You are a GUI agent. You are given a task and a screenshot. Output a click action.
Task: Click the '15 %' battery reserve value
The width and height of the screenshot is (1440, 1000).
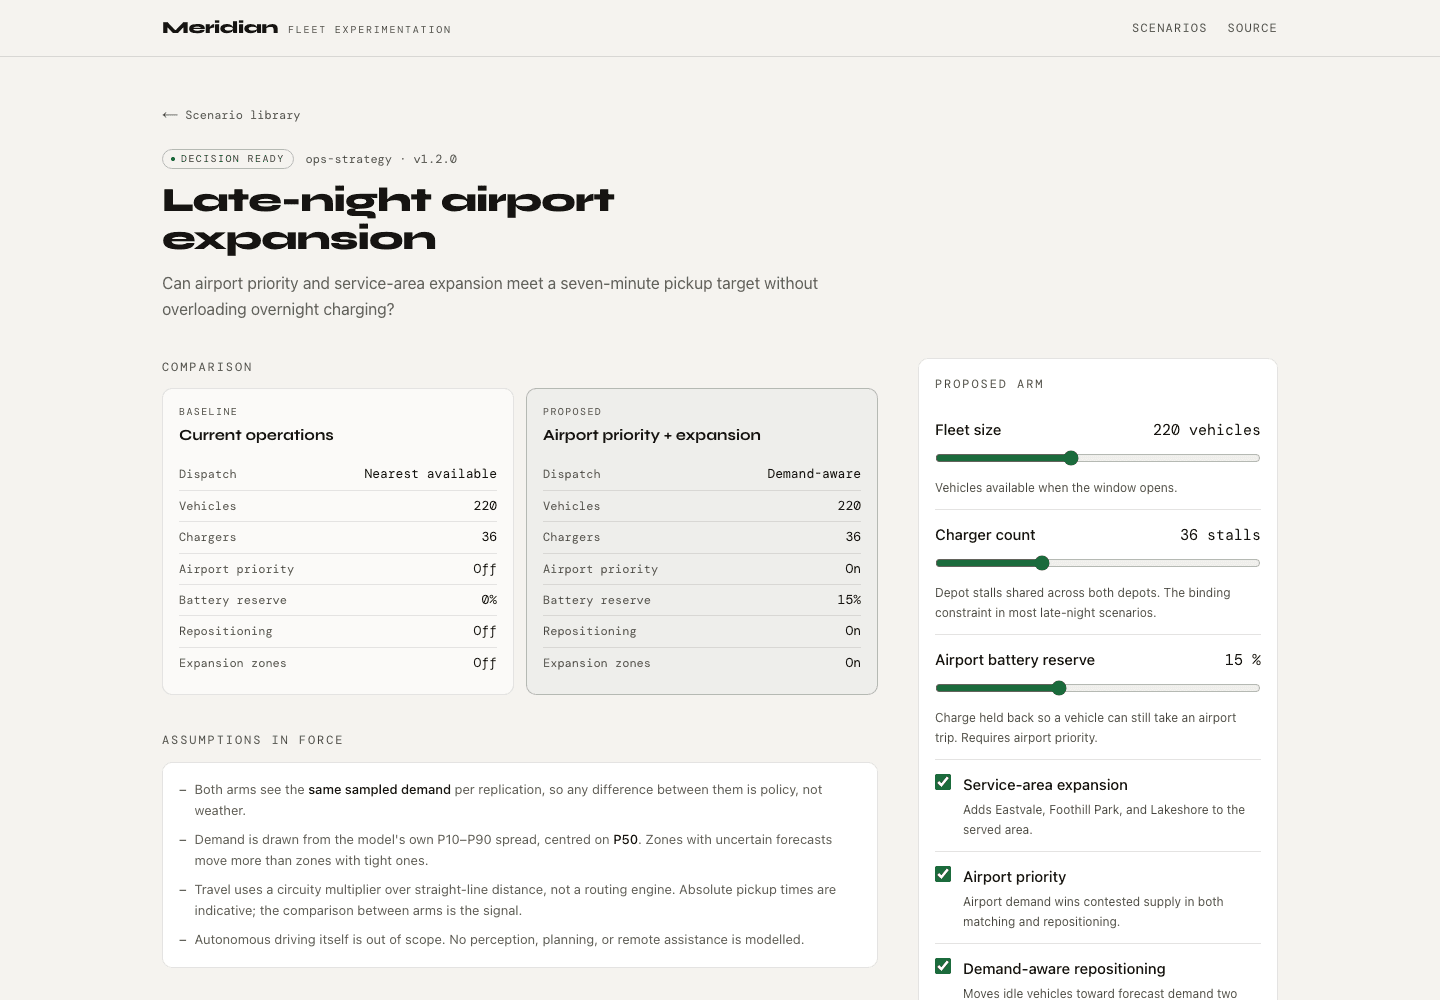point(1242,660)
